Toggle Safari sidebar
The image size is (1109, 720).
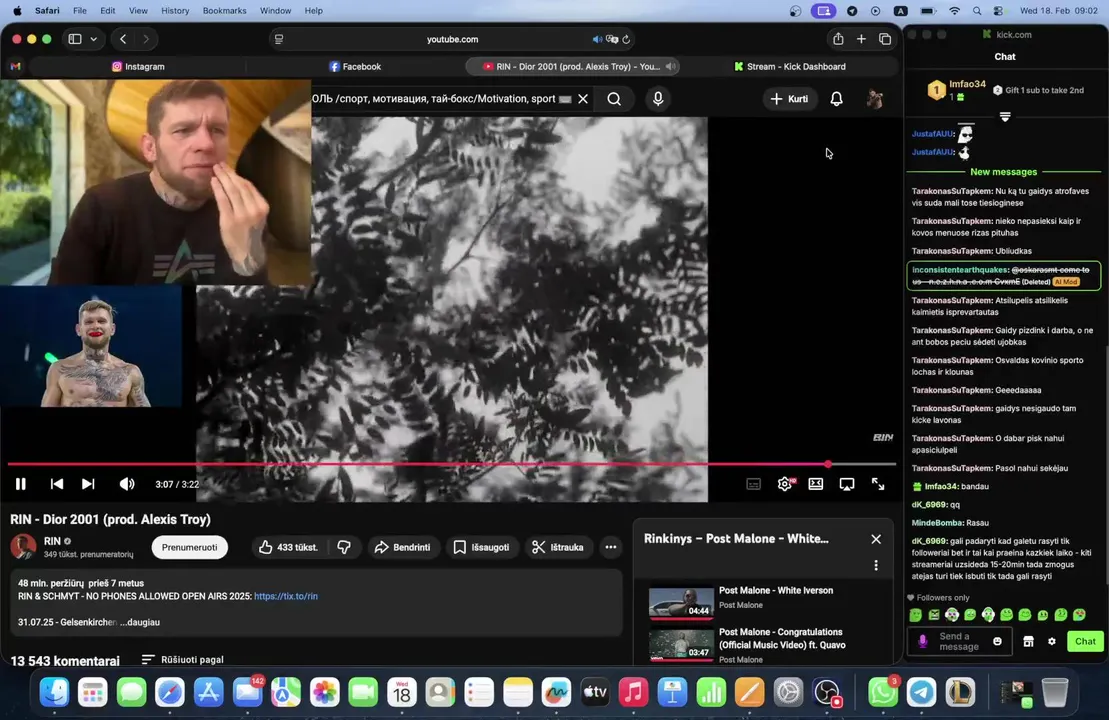click(75, 39)
